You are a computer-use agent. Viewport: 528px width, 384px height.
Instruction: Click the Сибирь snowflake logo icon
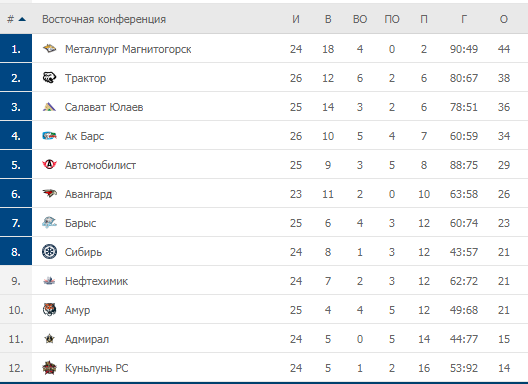50,252
